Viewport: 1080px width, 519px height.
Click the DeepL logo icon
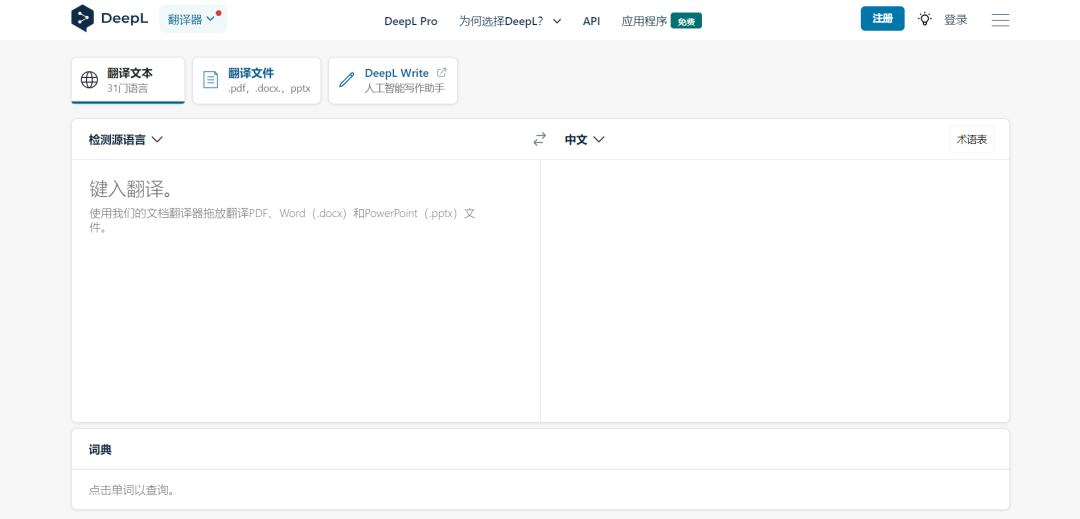(x=83, y=18)
